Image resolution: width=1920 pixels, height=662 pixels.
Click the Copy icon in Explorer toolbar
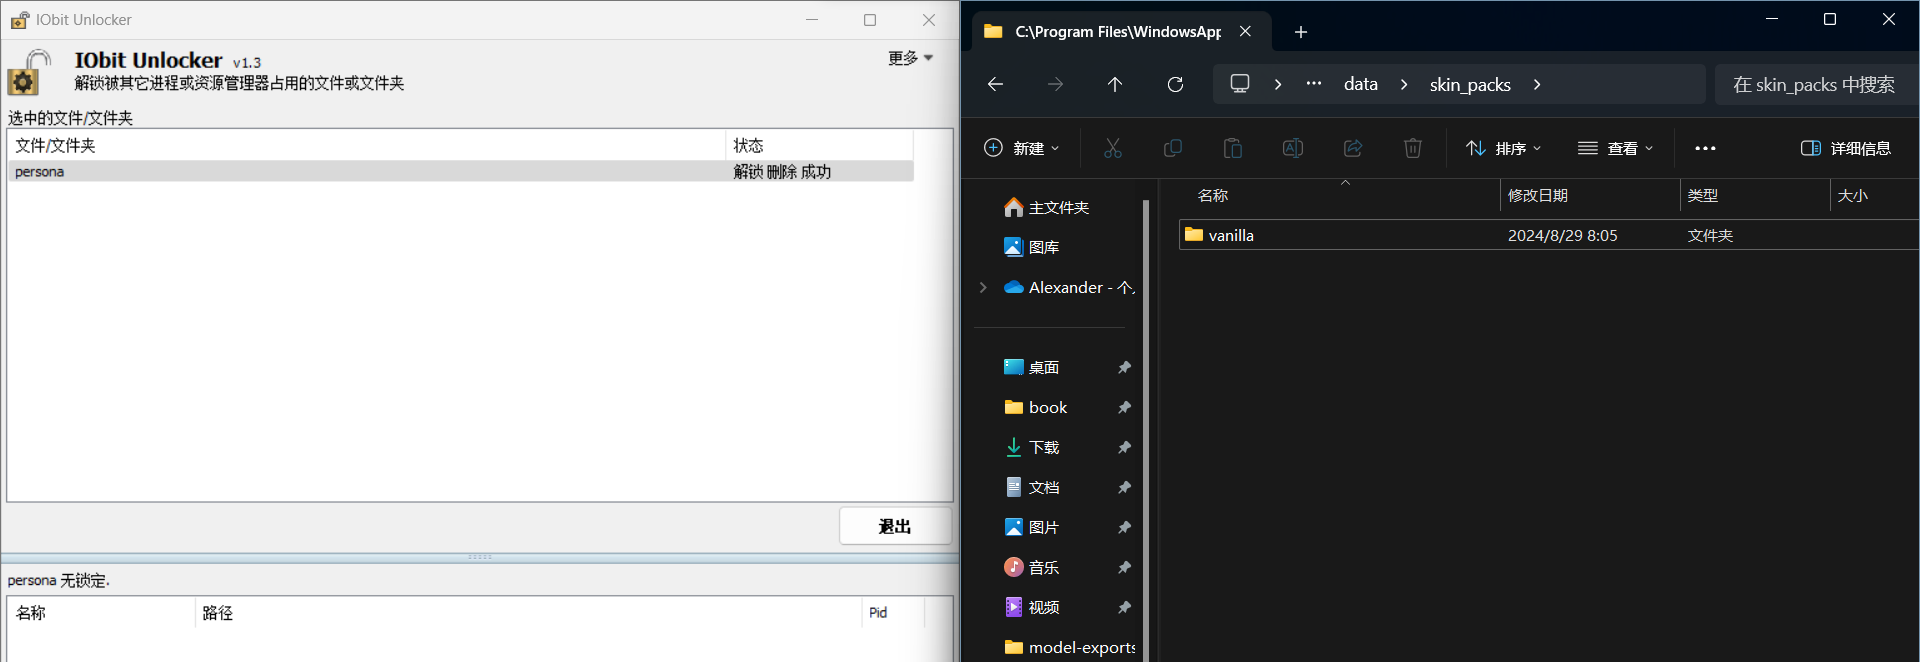coord(1173,148)
